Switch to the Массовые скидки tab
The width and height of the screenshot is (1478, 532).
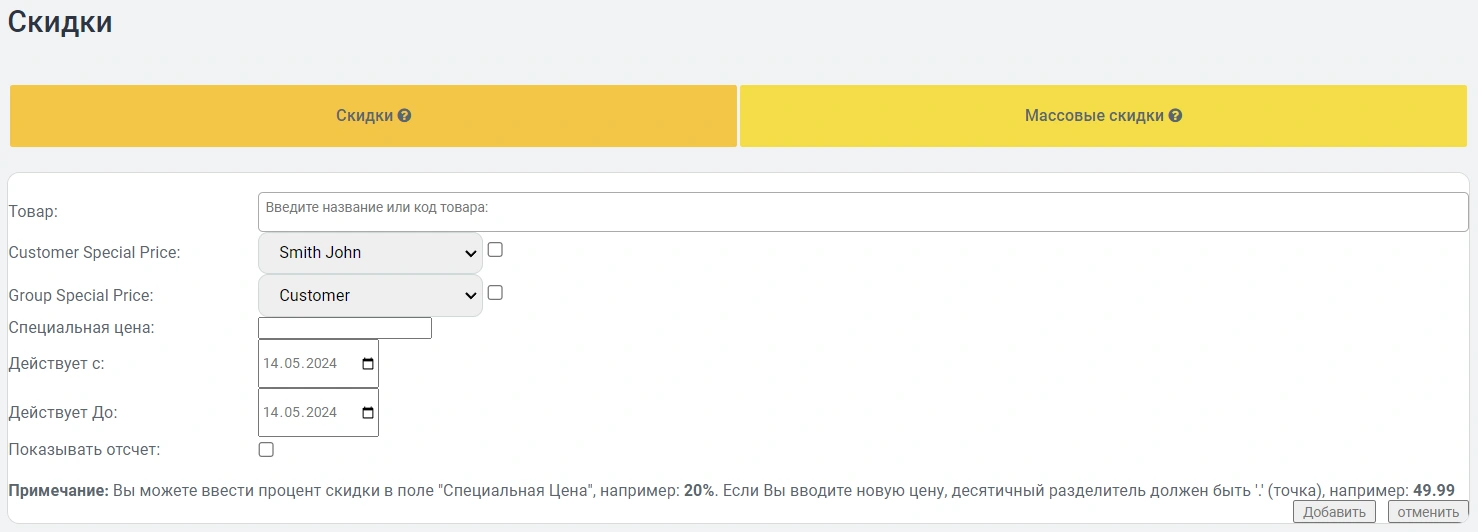click(1103, 116)
